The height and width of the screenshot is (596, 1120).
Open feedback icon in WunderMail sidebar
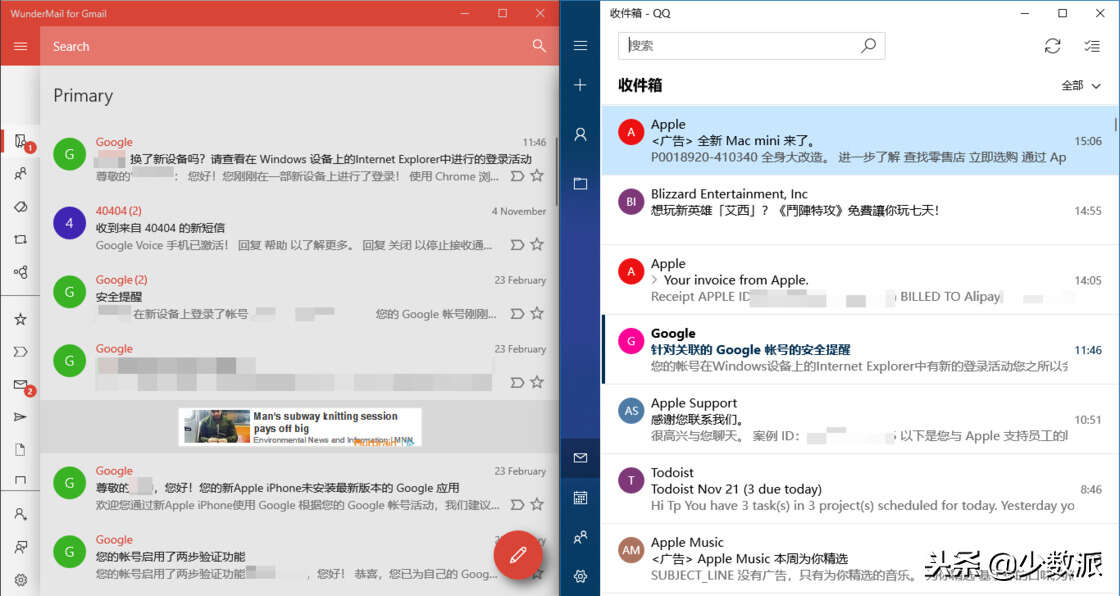(21, 547)
